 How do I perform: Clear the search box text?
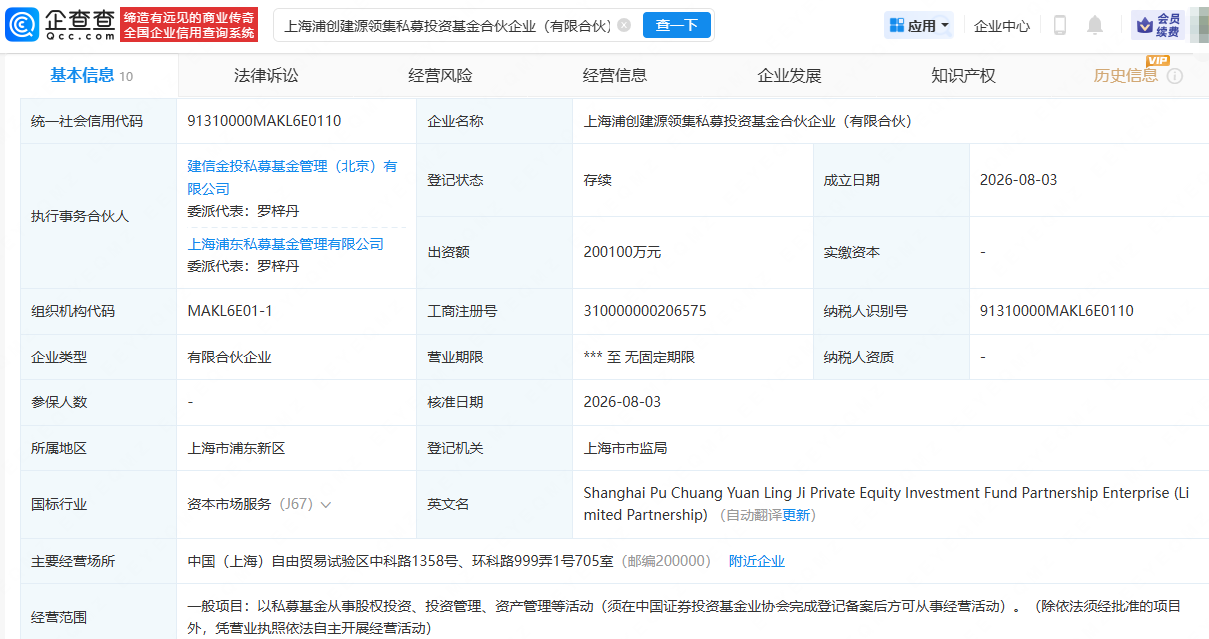(x=624, y=25)
